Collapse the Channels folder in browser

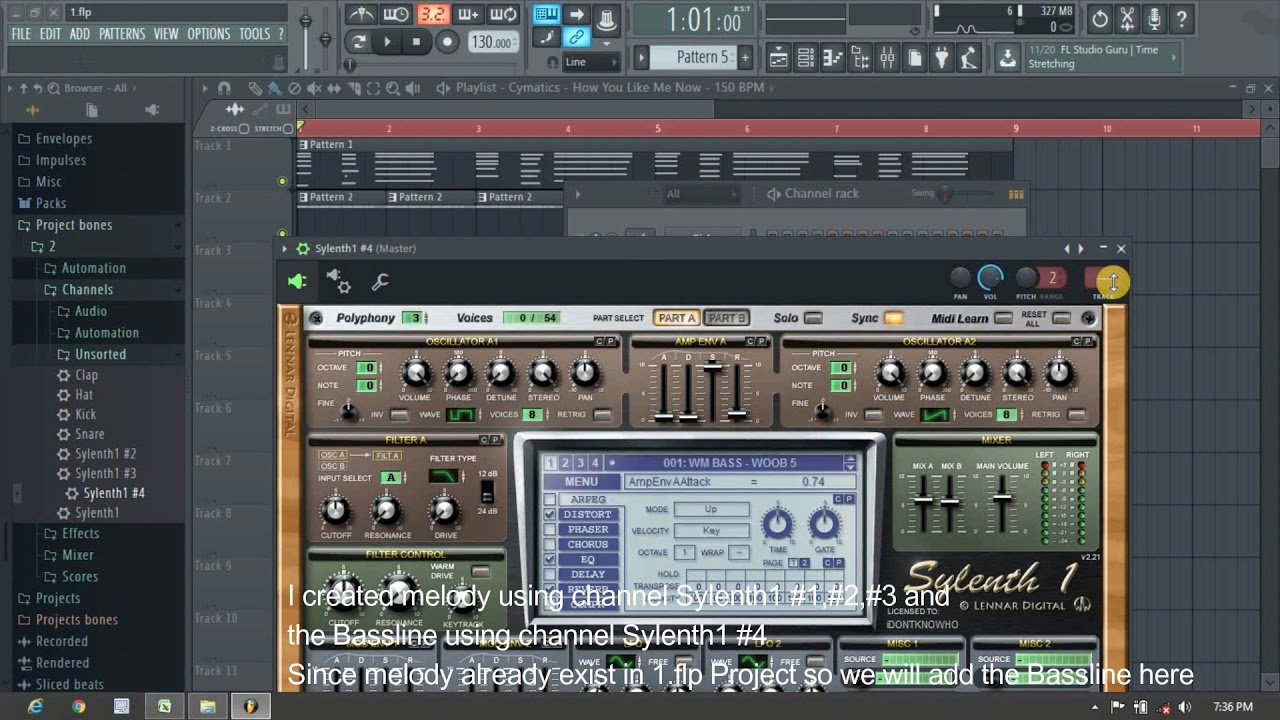(87, 290)
